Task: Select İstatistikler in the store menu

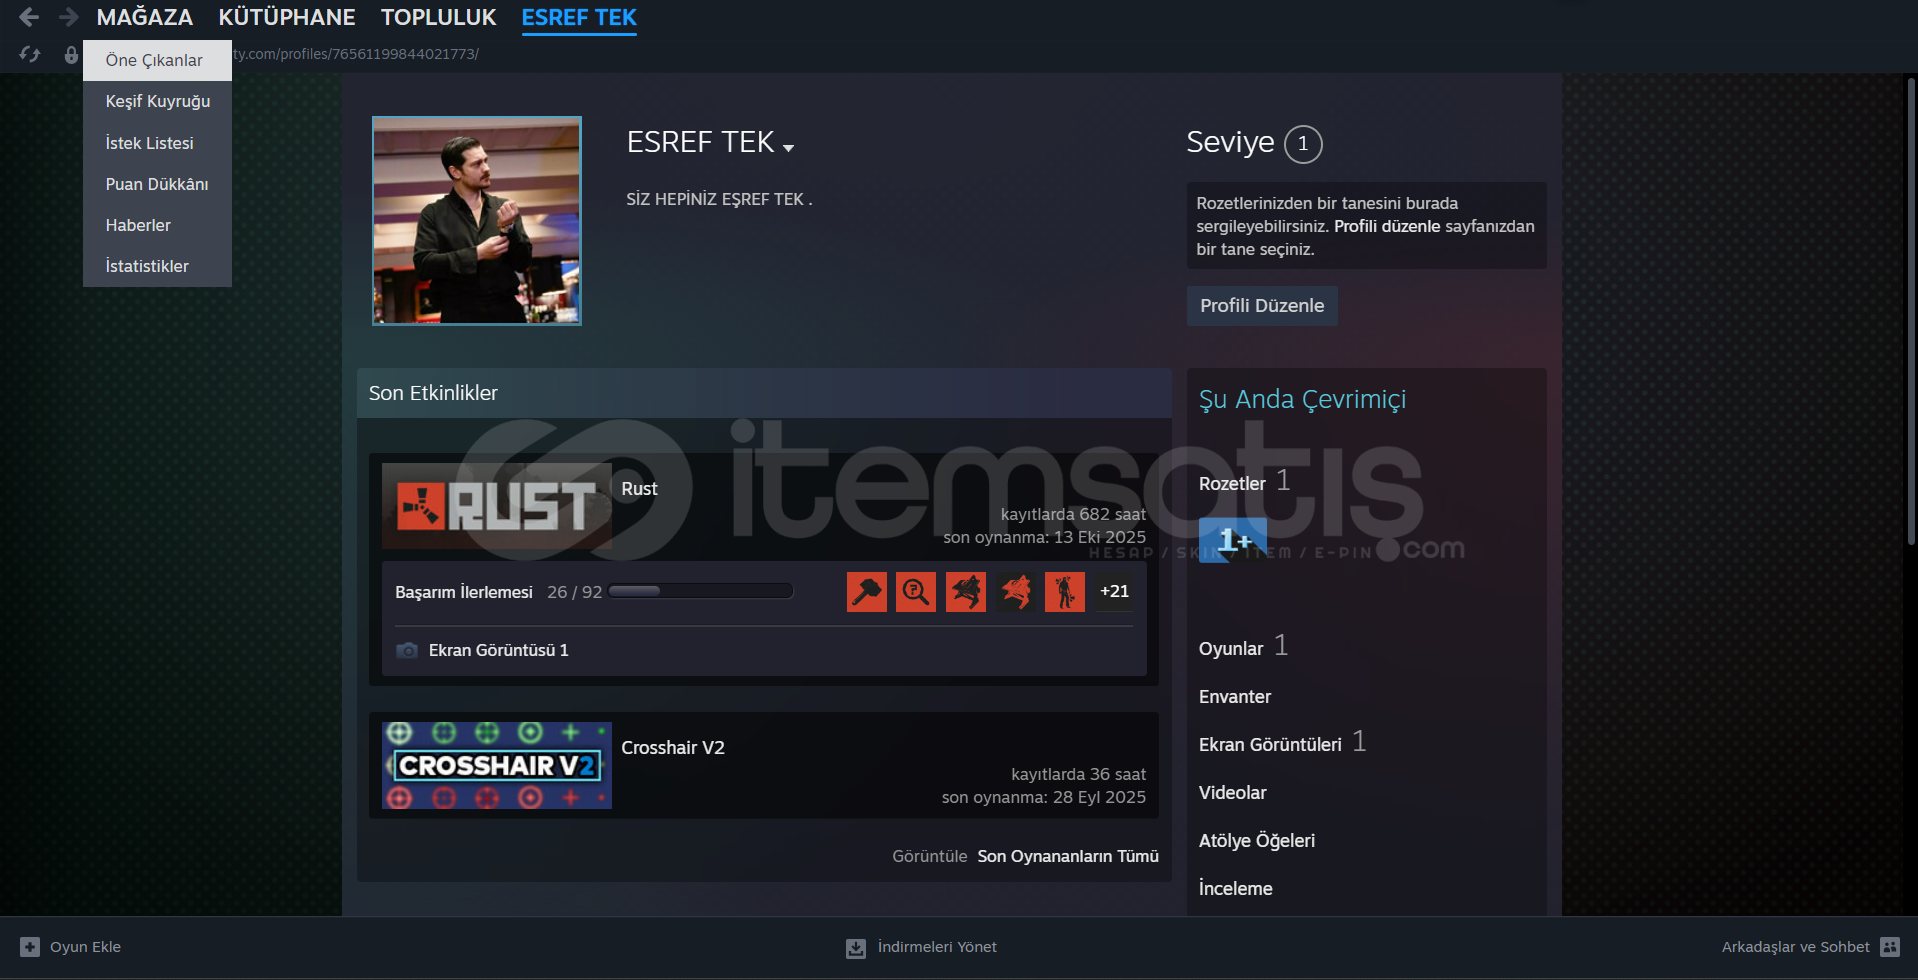Action: (x=157, y=266)
